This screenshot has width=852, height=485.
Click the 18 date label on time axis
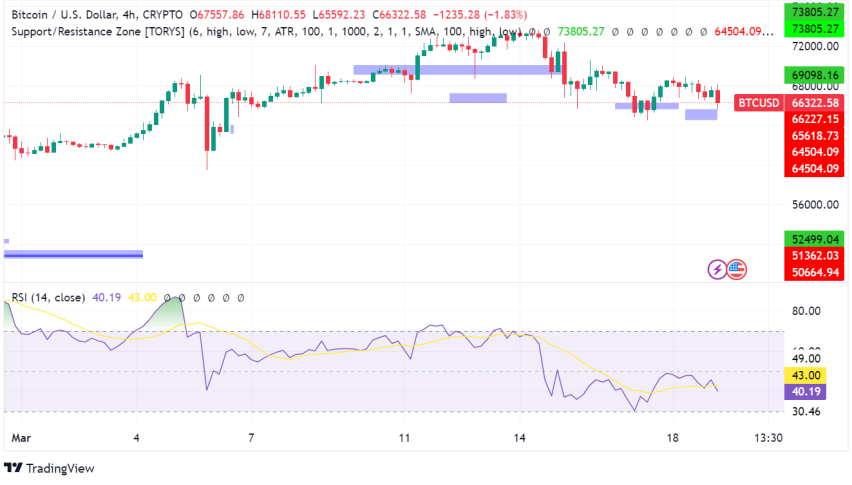(x=673, y=438)
